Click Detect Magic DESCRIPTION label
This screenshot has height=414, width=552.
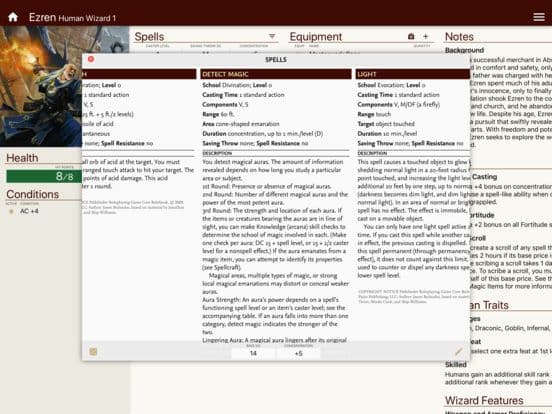(217, 153)
